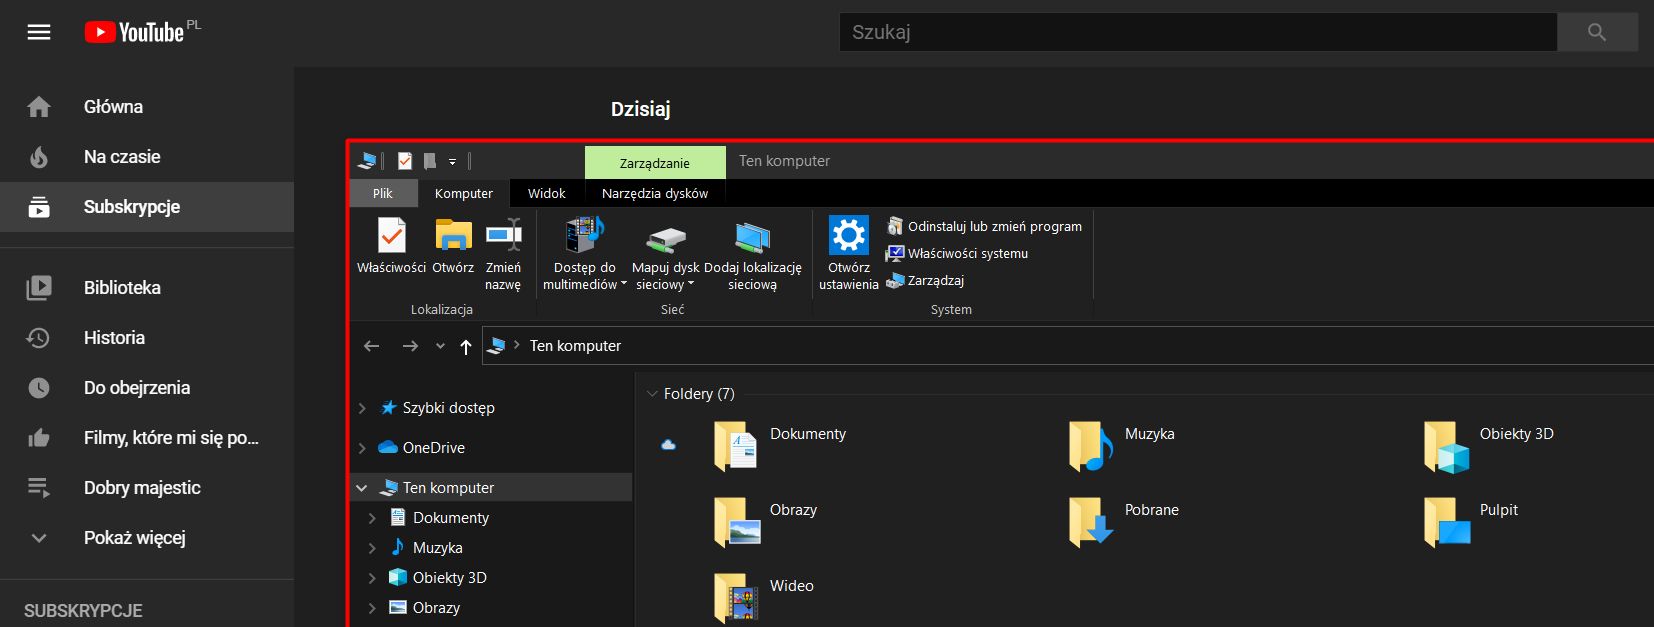1654x627 pixels.
Task: Click Dodaj lokalizację sieciową button
Action: click(753, 255)
